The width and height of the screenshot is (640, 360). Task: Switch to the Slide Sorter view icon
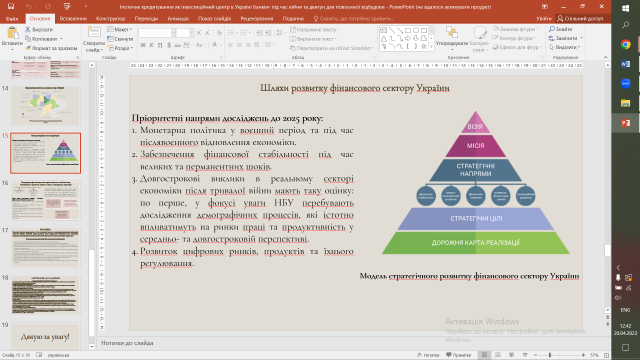(498, 355)
